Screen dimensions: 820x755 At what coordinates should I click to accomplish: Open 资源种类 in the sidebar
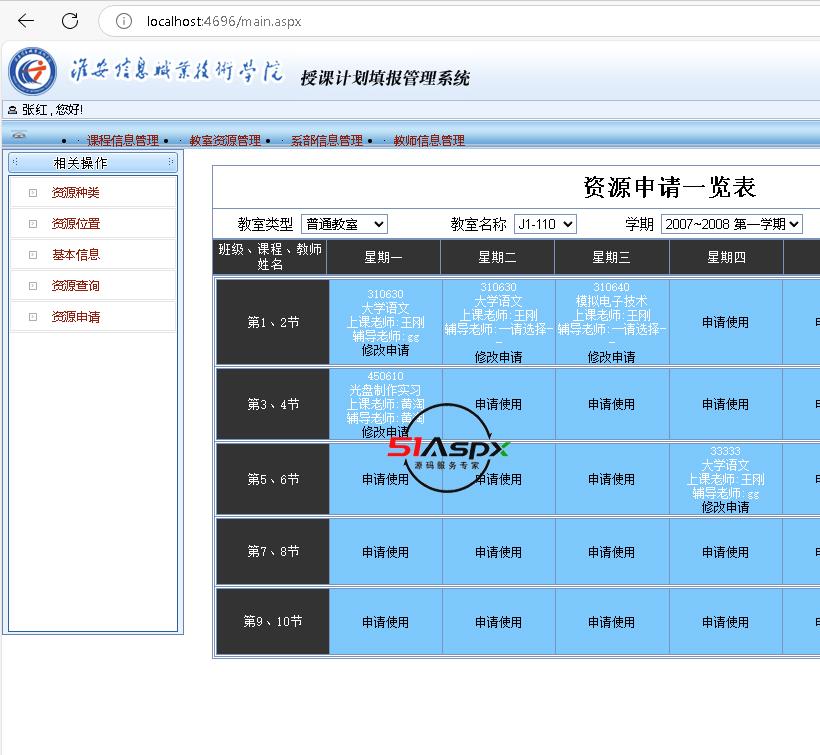pyautogui.click(x=75, y=193)
